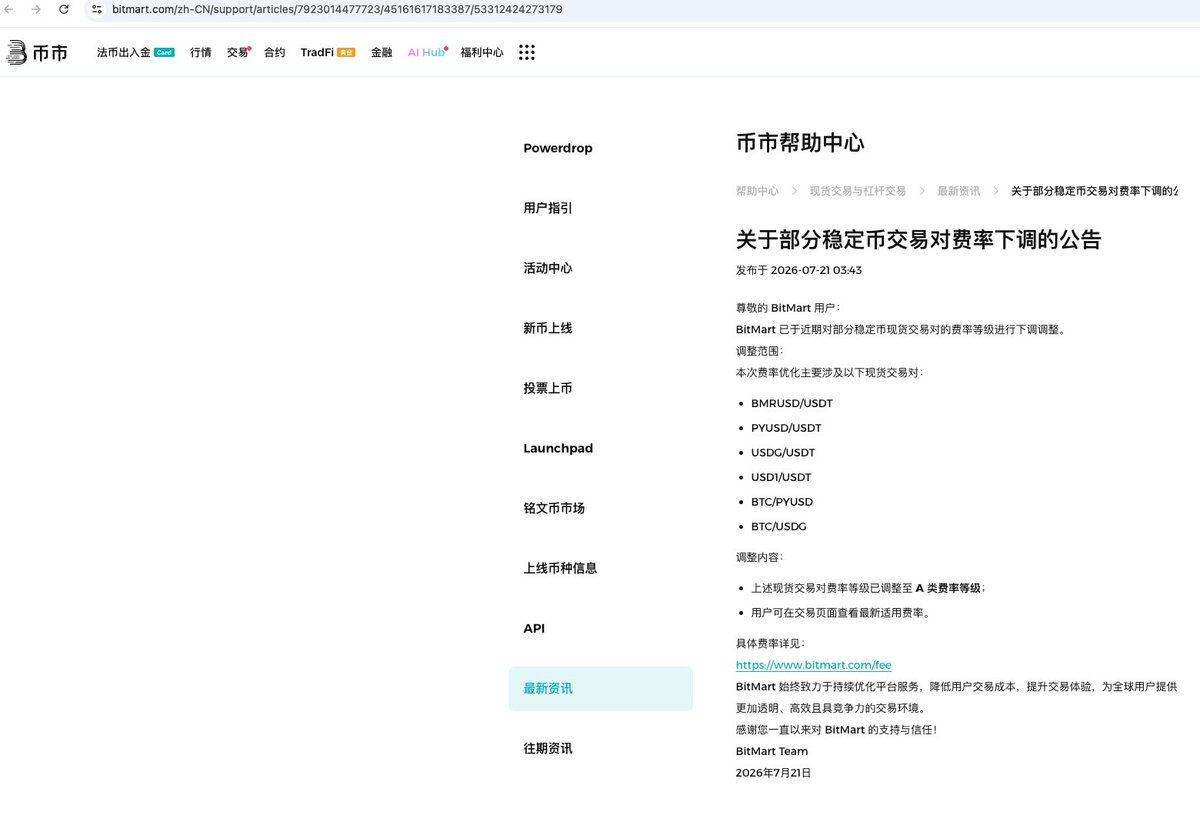Select 往期资讯 in the sidebar
Image resolution: width=1200 pixels, height=832 pixels.
(548, 748)
